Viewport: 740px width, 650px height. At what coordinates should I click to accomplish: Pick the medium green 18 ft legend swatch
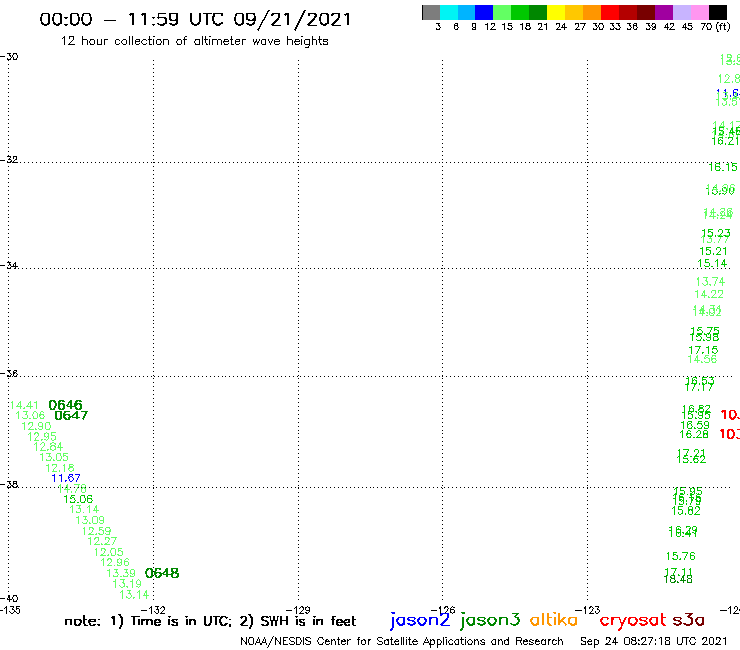(521, 12)
